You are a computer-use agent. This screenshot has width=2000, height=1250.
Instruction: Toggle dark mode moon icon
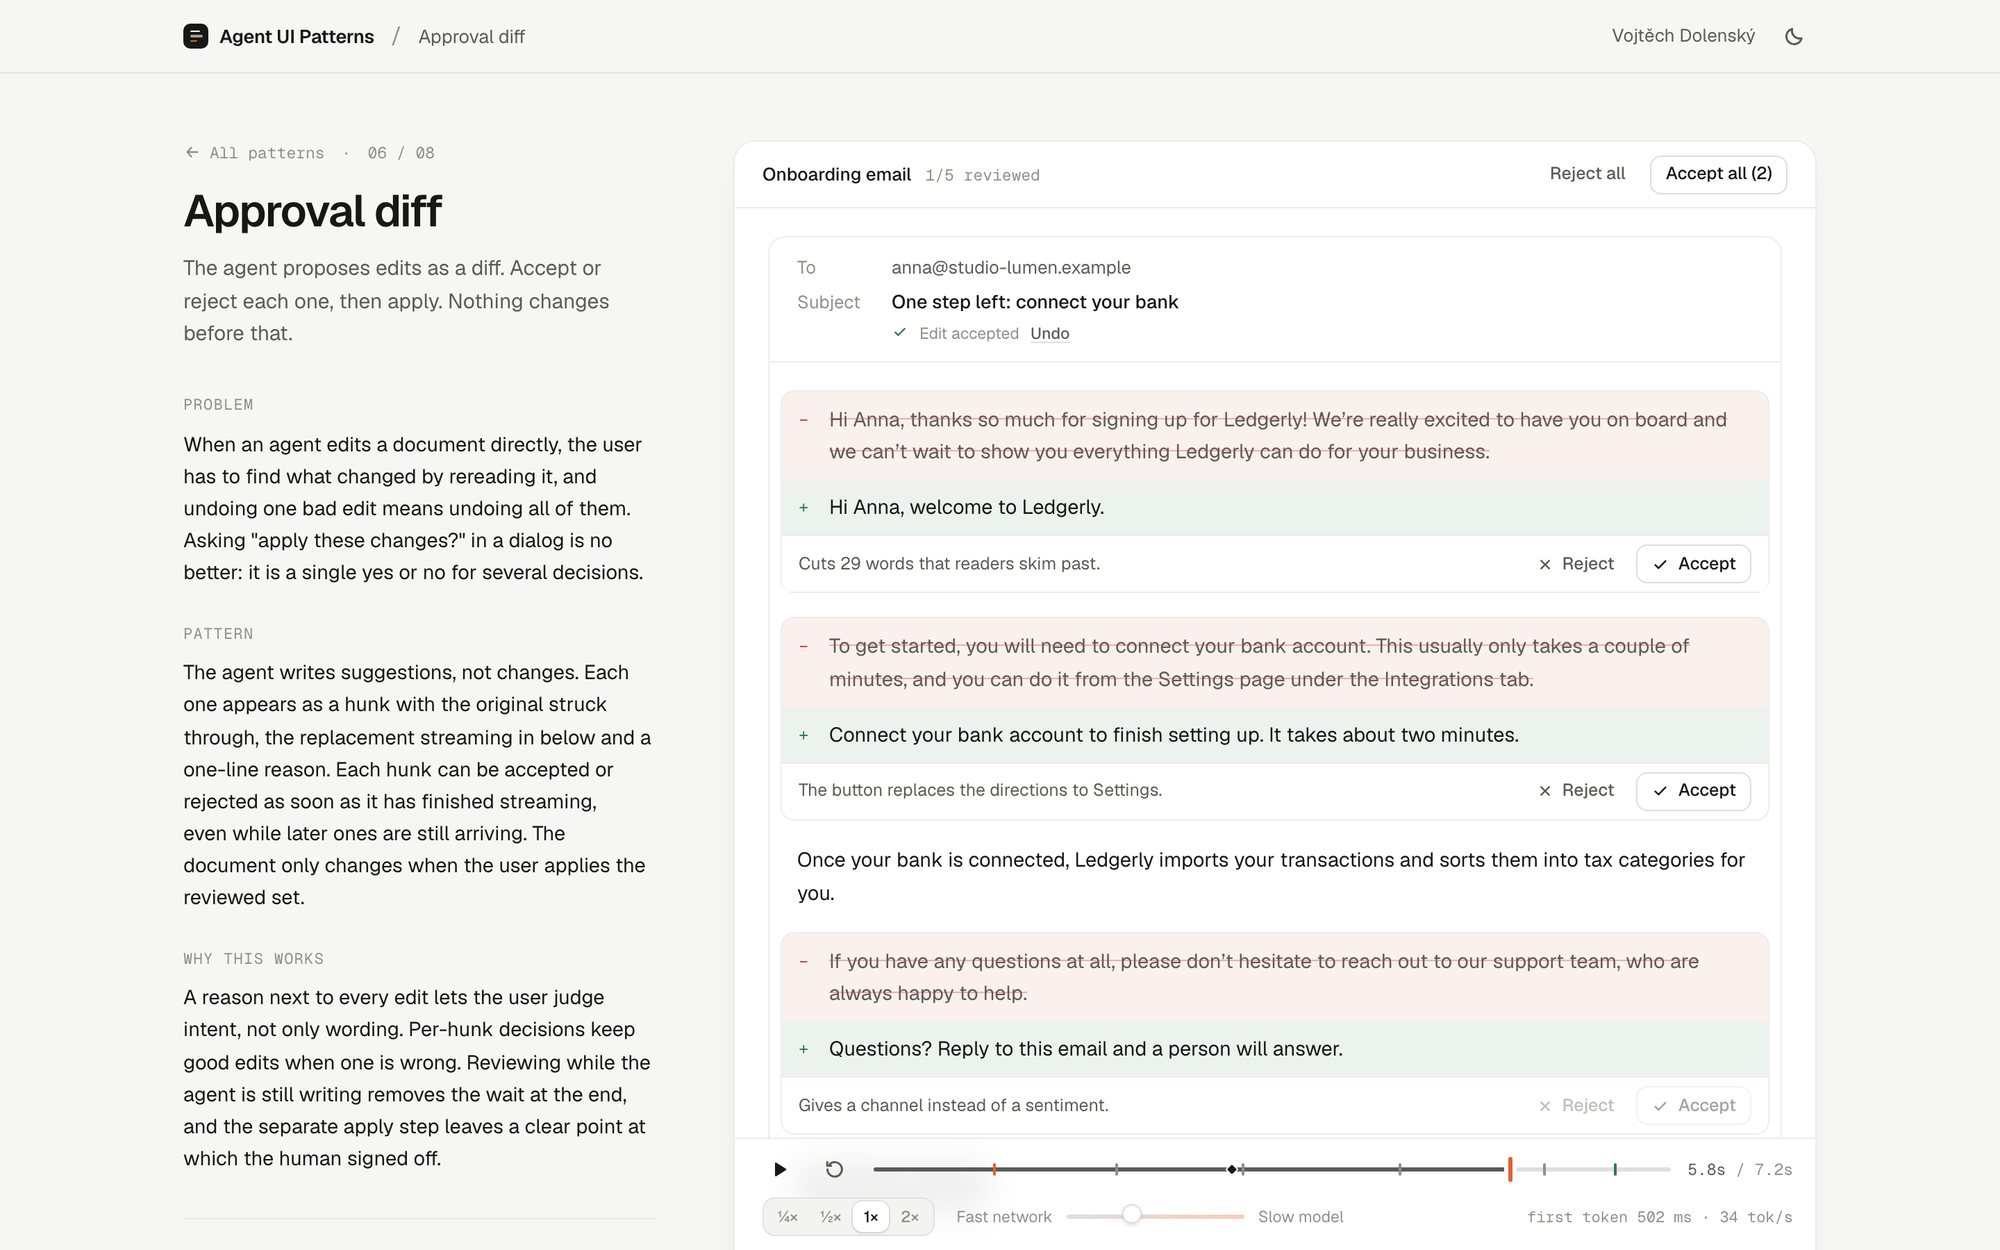[x=1794, y=36]
